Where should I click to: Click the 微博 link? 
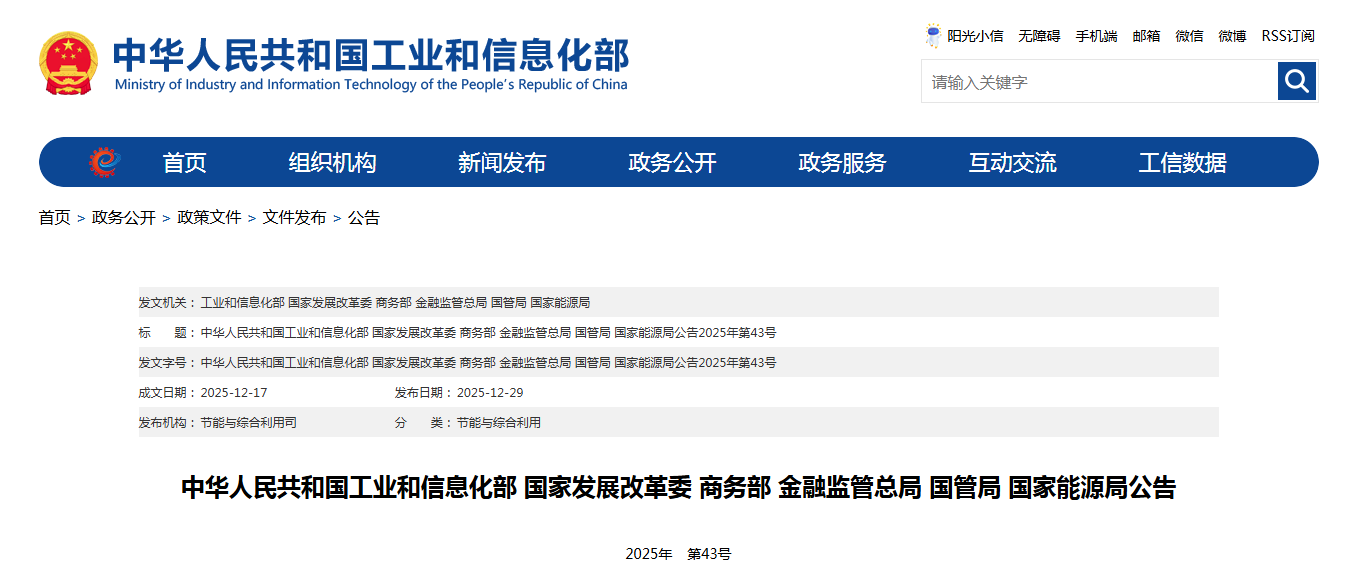[1232, 36]
